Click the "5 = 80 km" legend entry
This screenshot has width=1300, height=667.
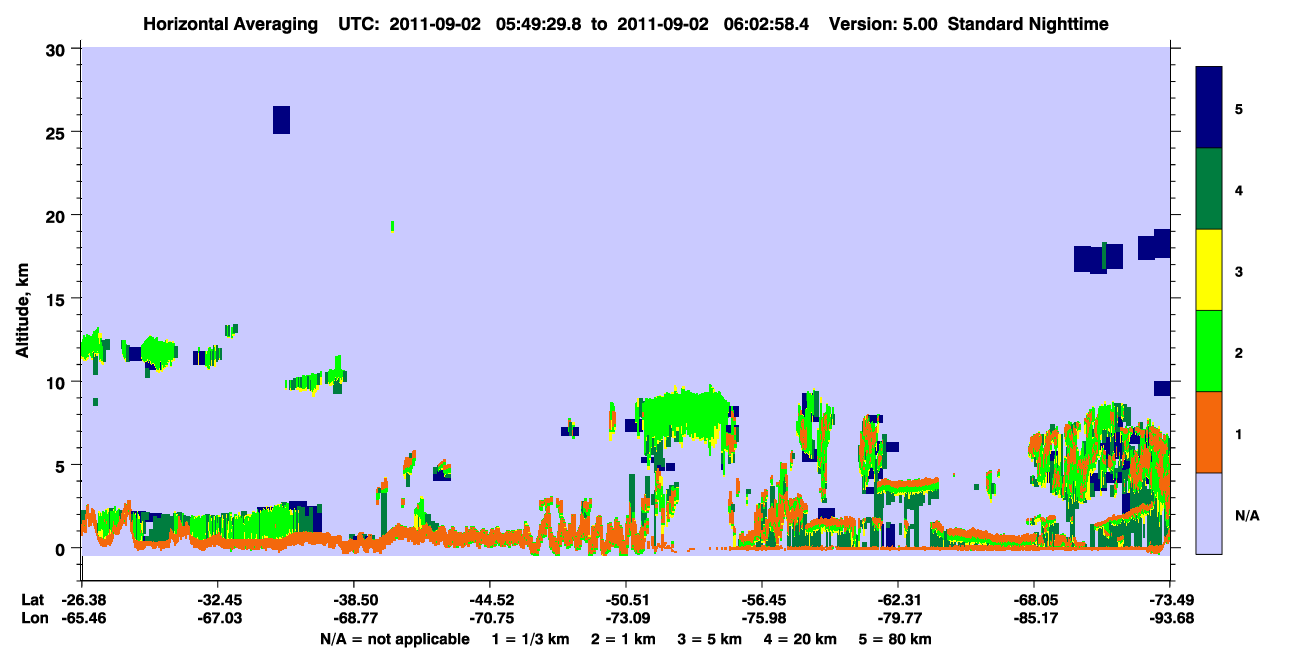point(897,639)
